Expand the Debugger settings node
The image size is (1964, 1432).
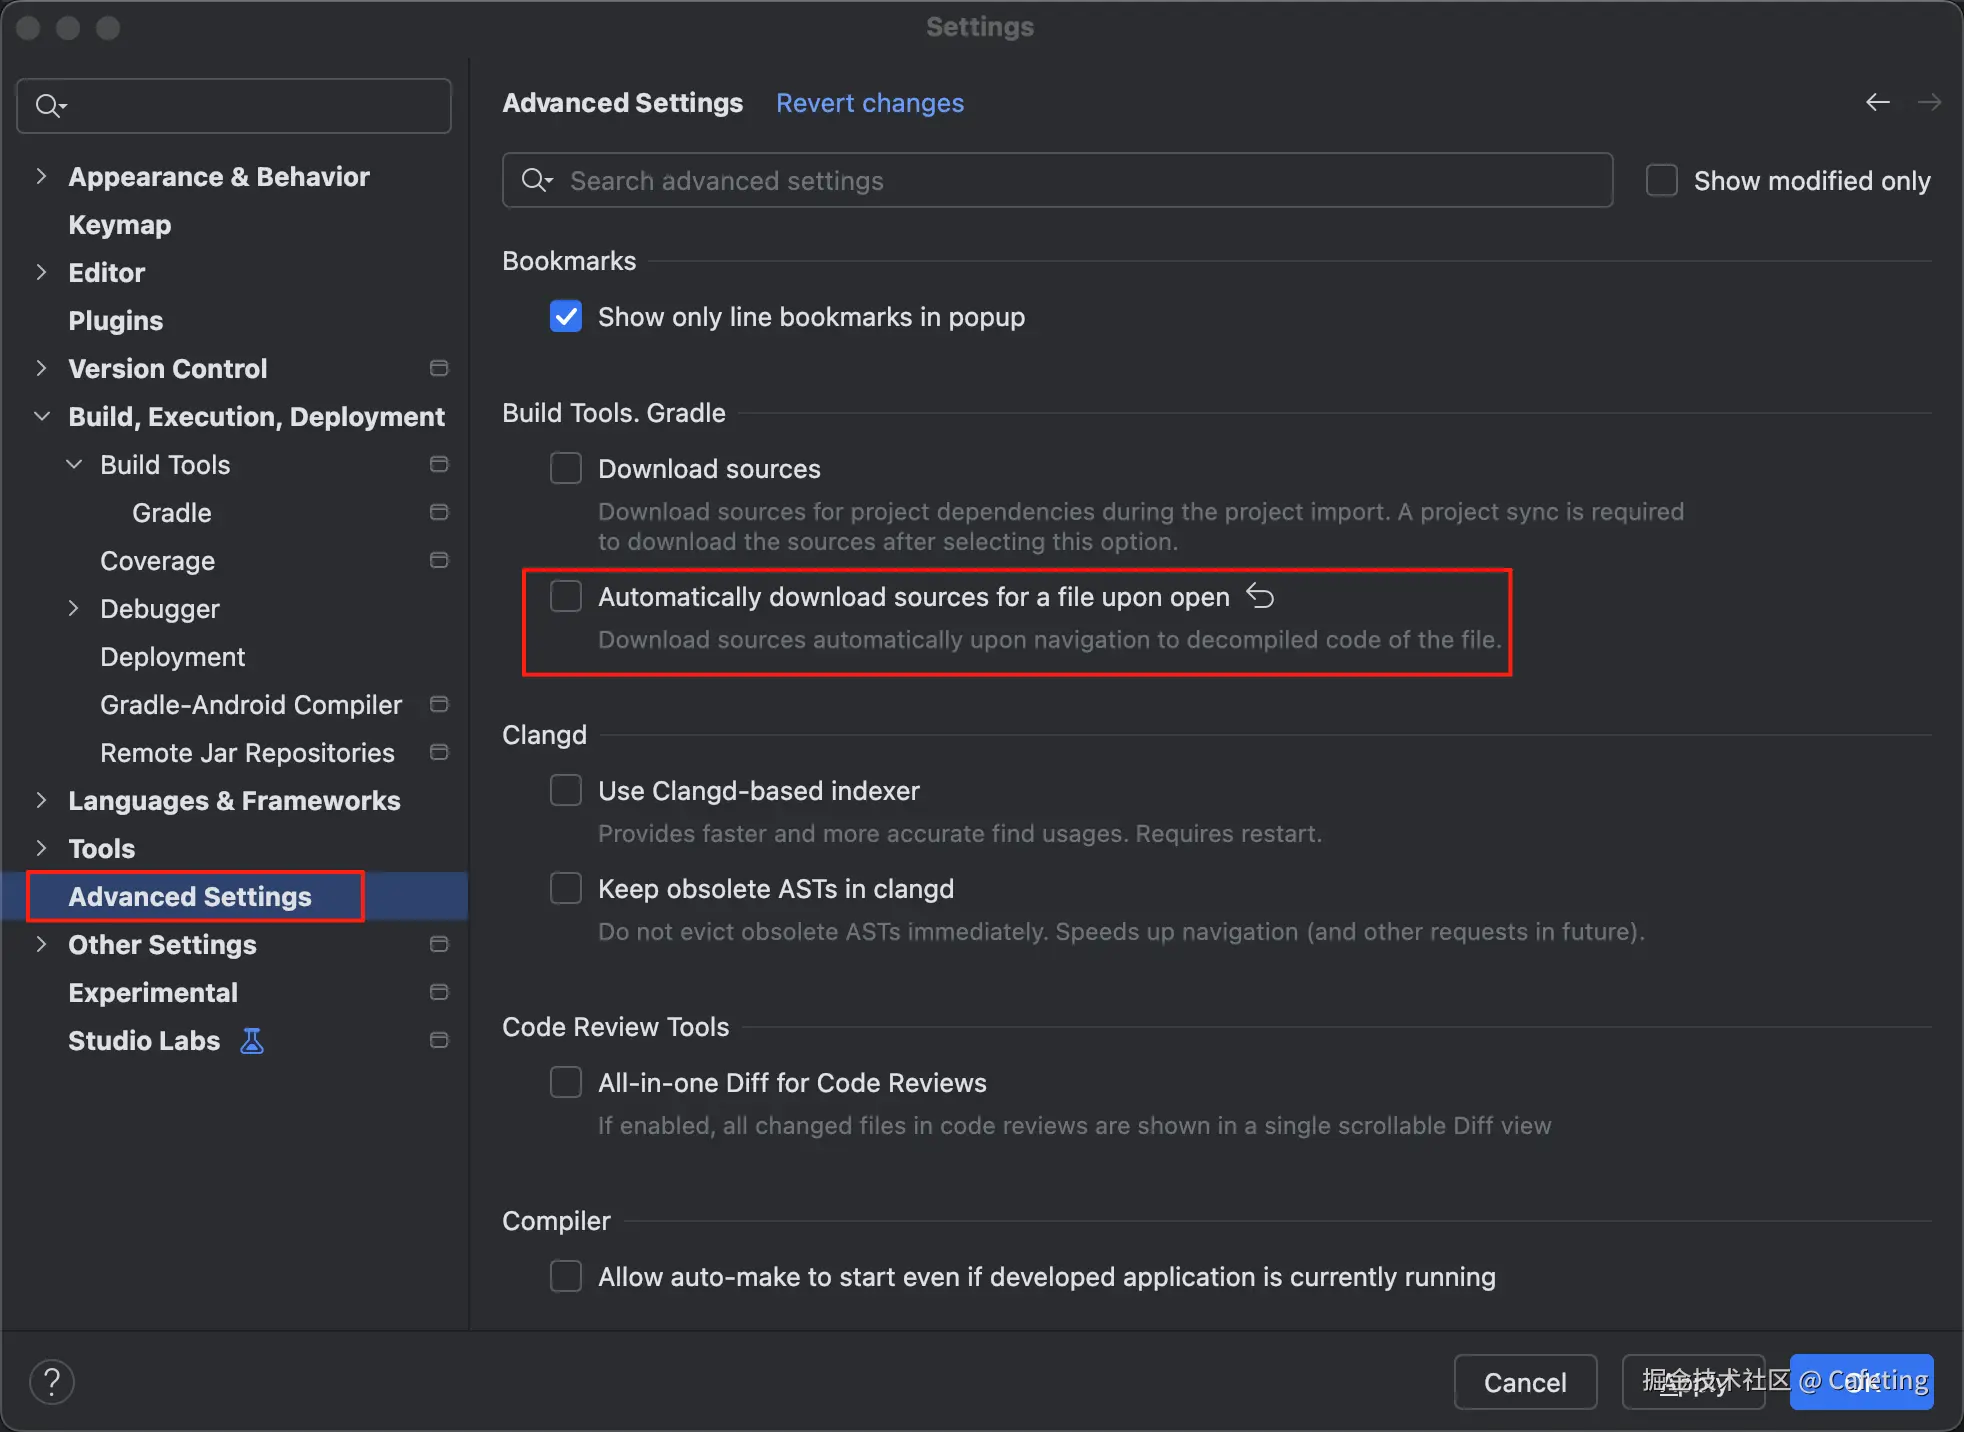tap(73, 609)
